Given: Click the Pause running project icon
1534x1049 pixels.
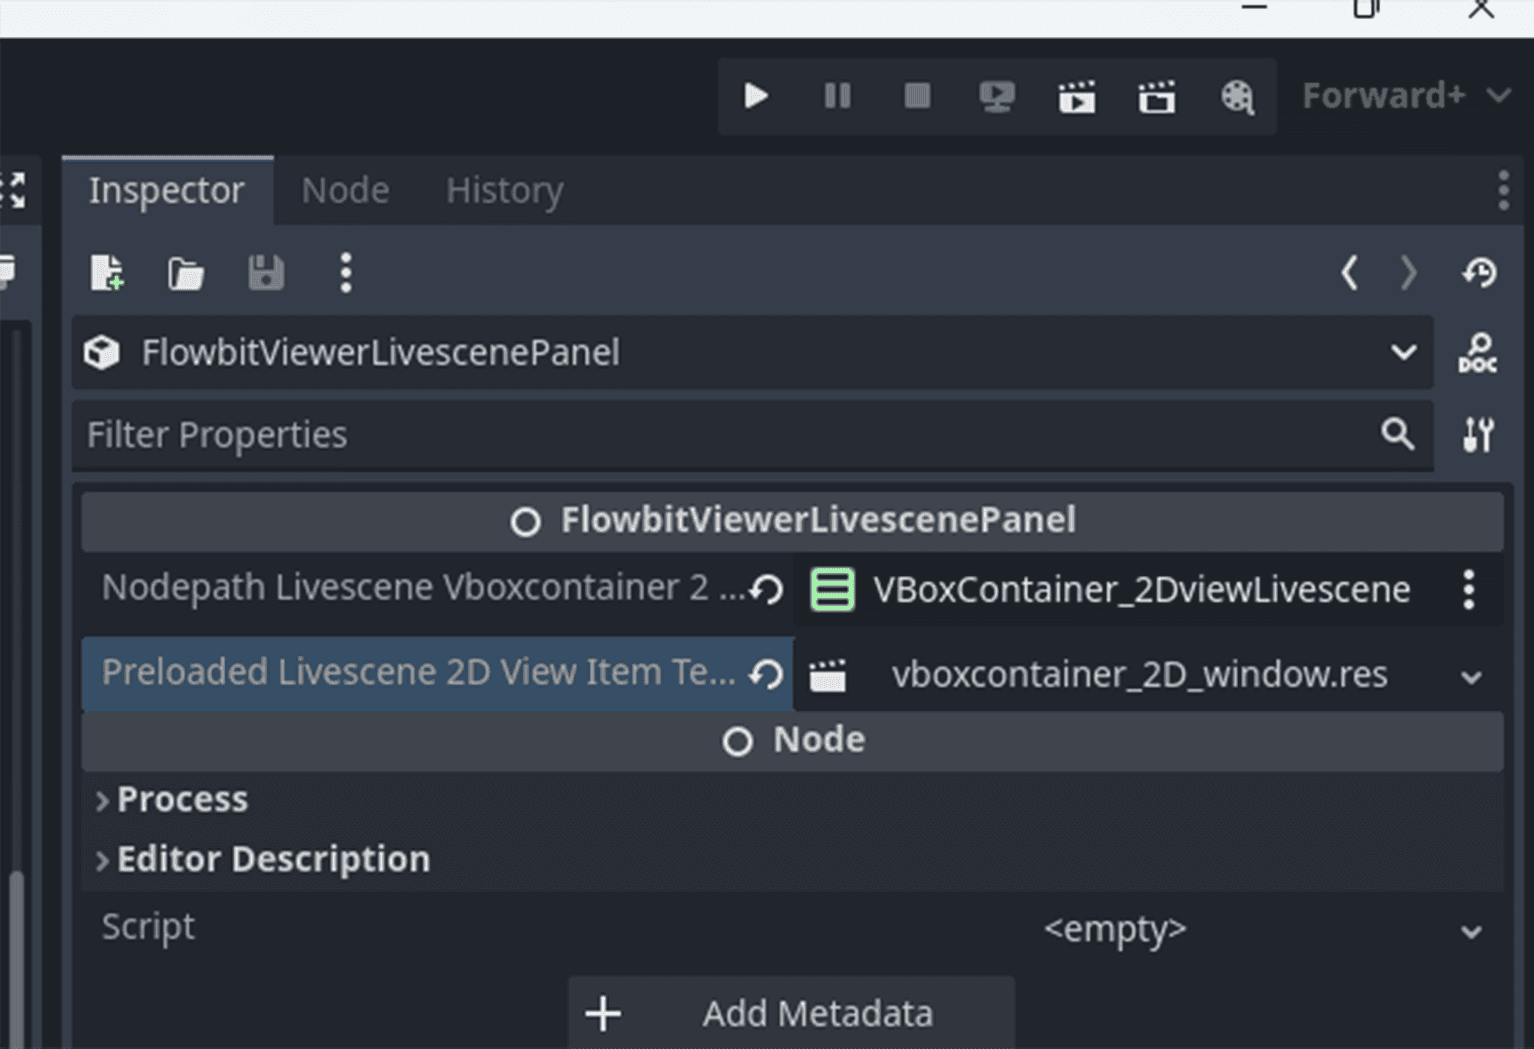Looking at the screenshot, I should (837, 96).
